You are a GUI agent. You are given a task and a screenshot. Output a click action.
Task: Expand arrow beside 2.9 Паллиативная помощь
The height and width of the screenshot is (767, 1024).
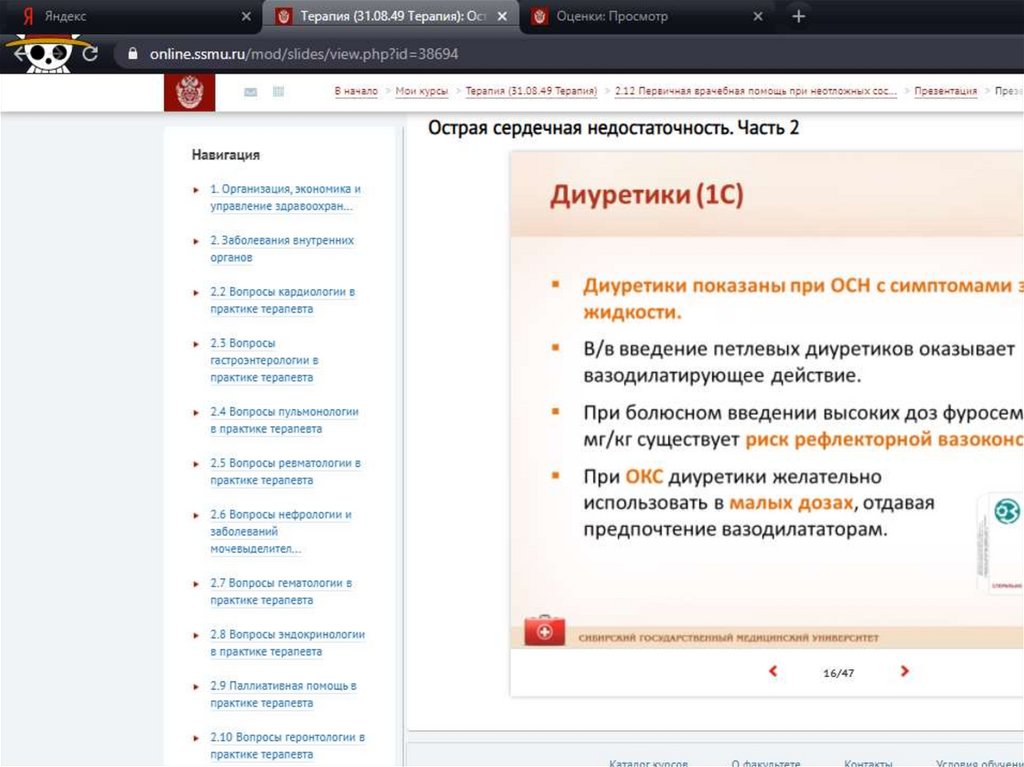point(196,687)
